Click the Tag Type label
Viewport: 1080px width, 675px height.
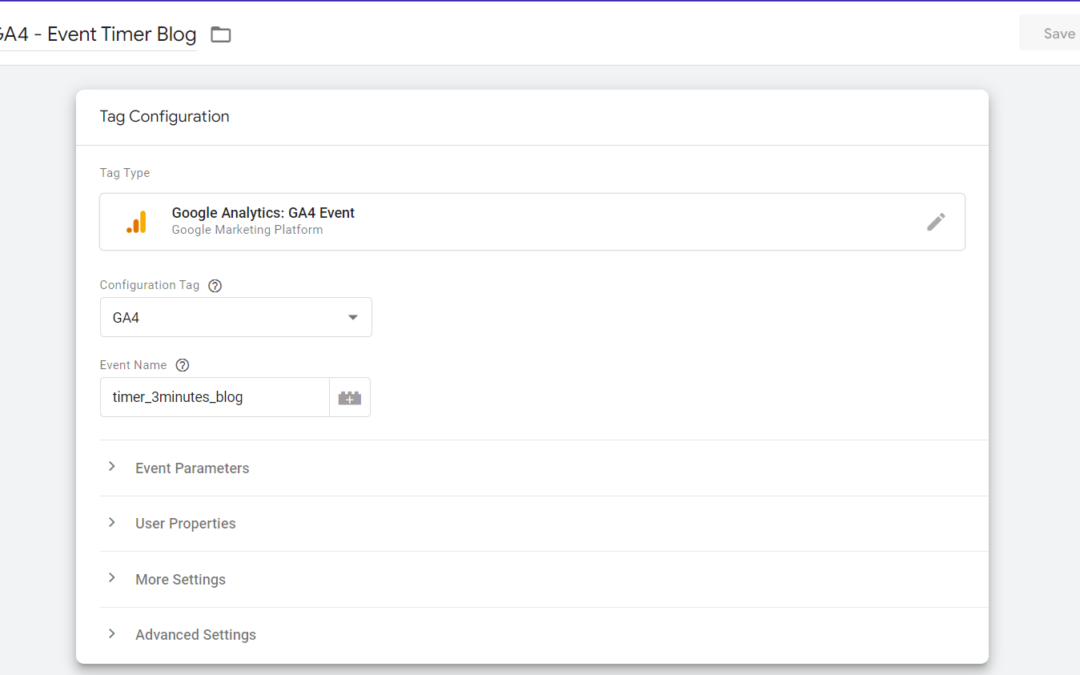[125, 173]
